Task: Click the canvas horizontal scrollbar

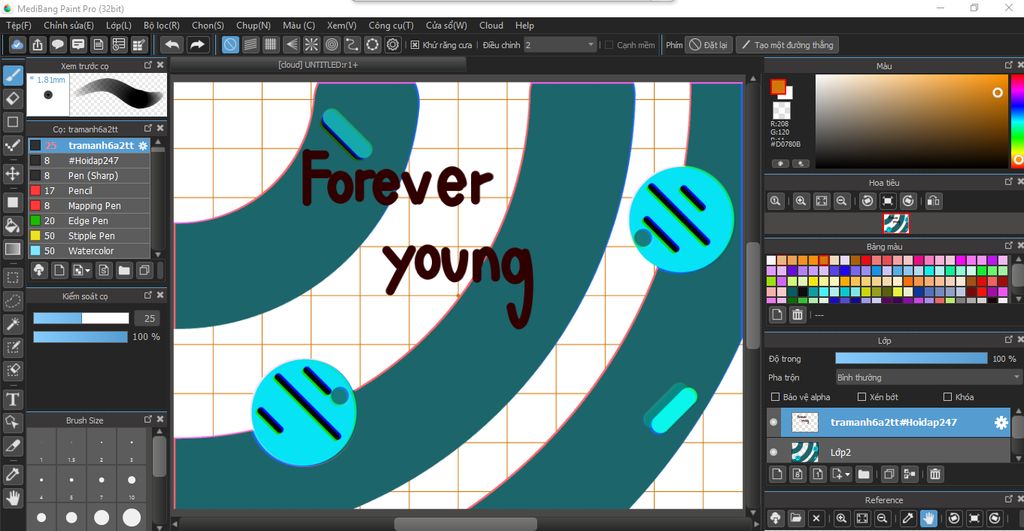Action: [x=465, y=524]
